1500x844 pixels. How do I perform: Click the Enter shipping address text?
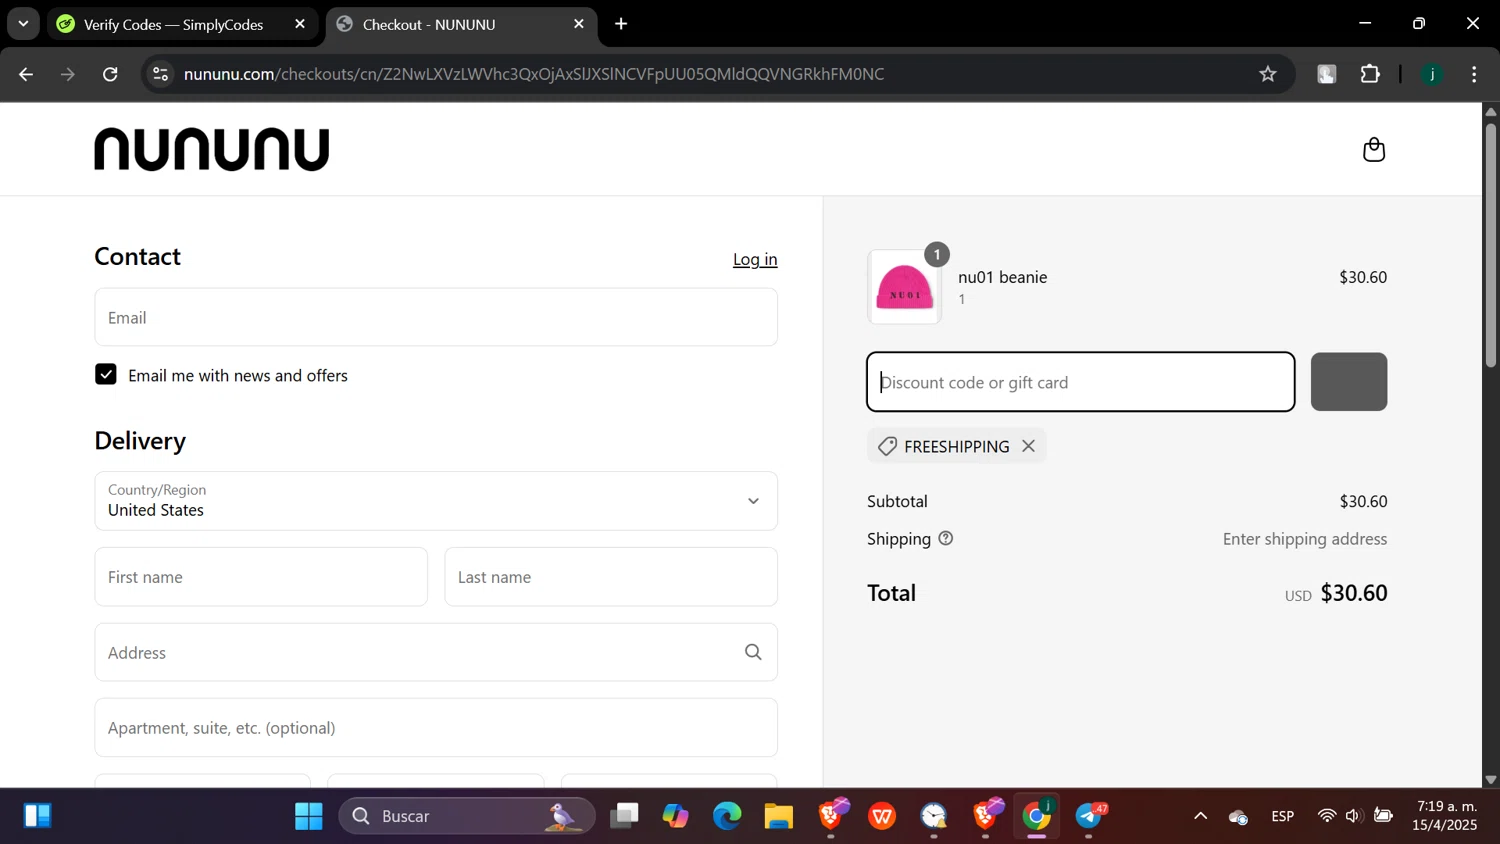1305,539
